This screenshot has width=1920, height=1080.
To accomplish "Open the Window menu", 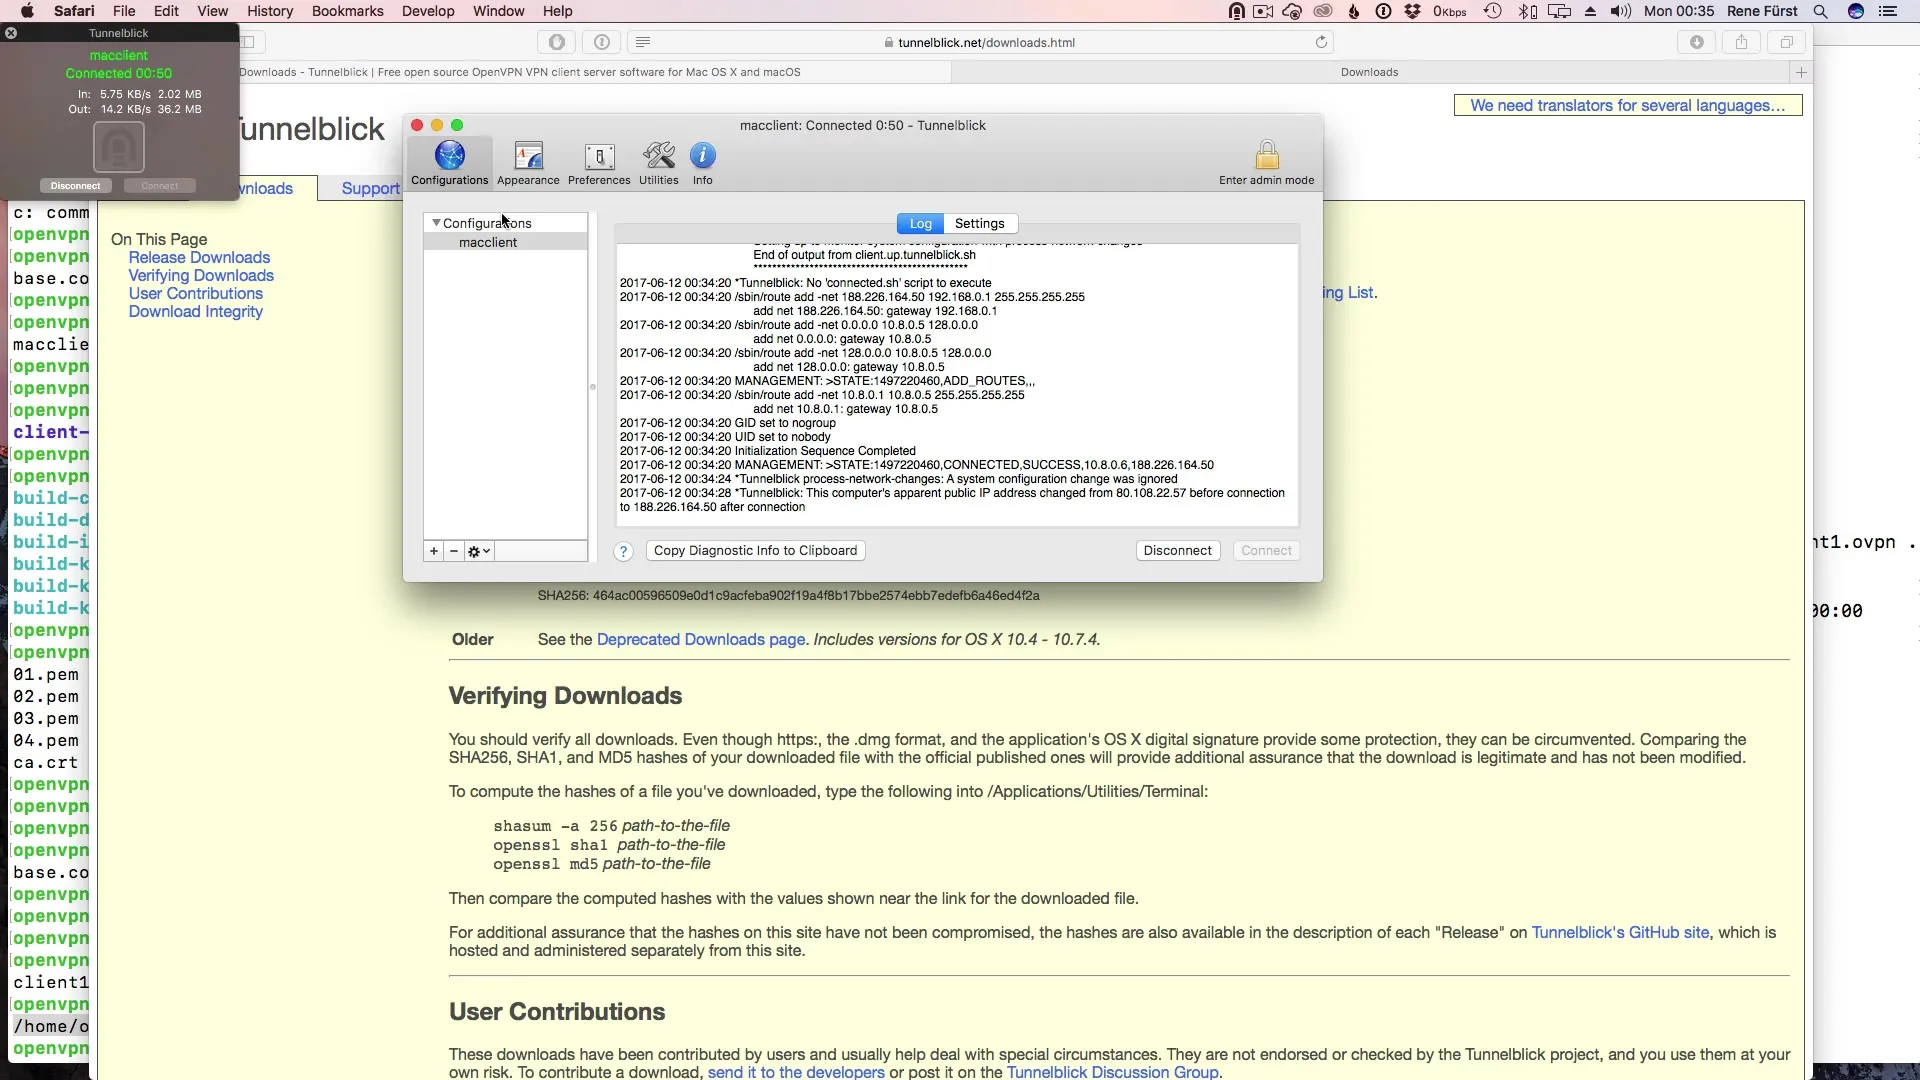I will coord(498,11).
